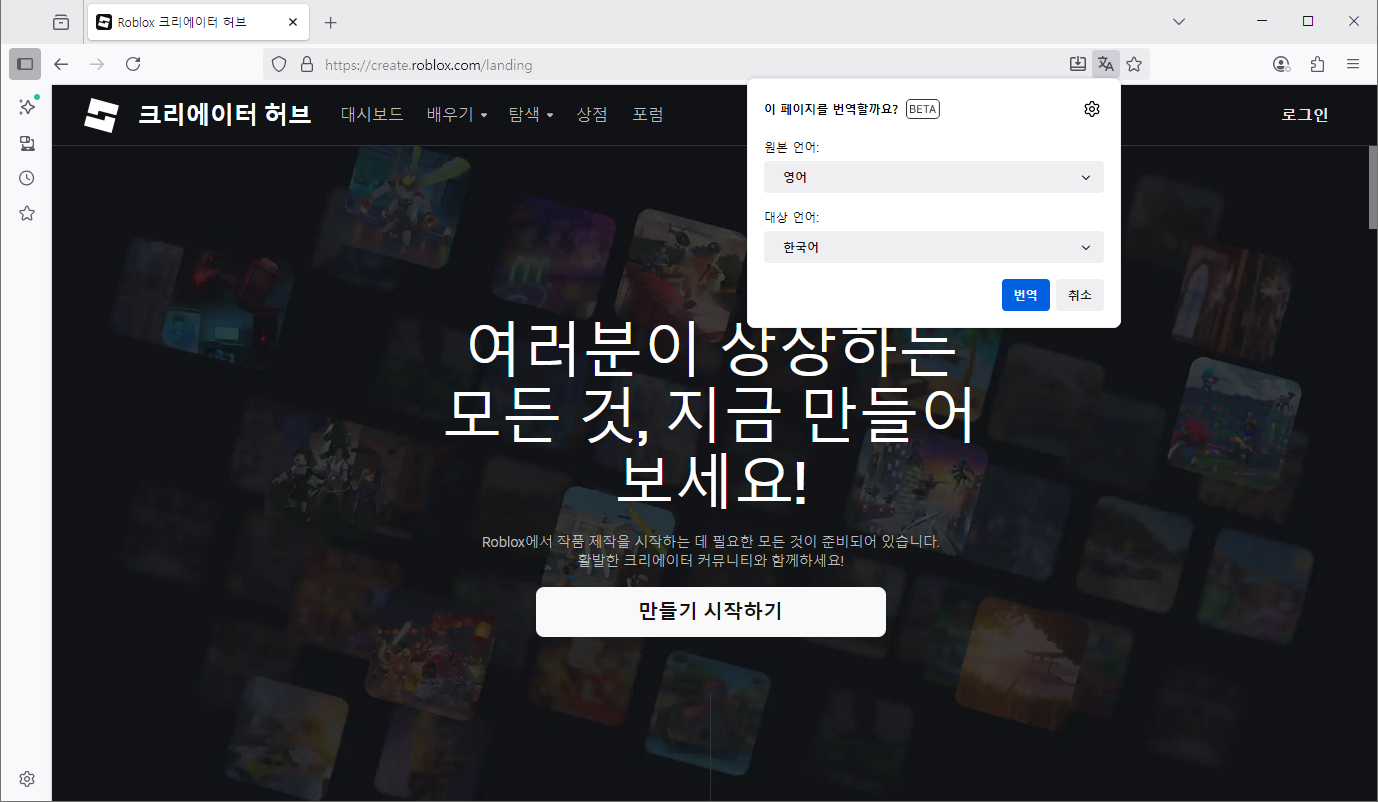Go back with the back arrow
The width and height of the screenshot is (1378, 802).
(61, 64)
